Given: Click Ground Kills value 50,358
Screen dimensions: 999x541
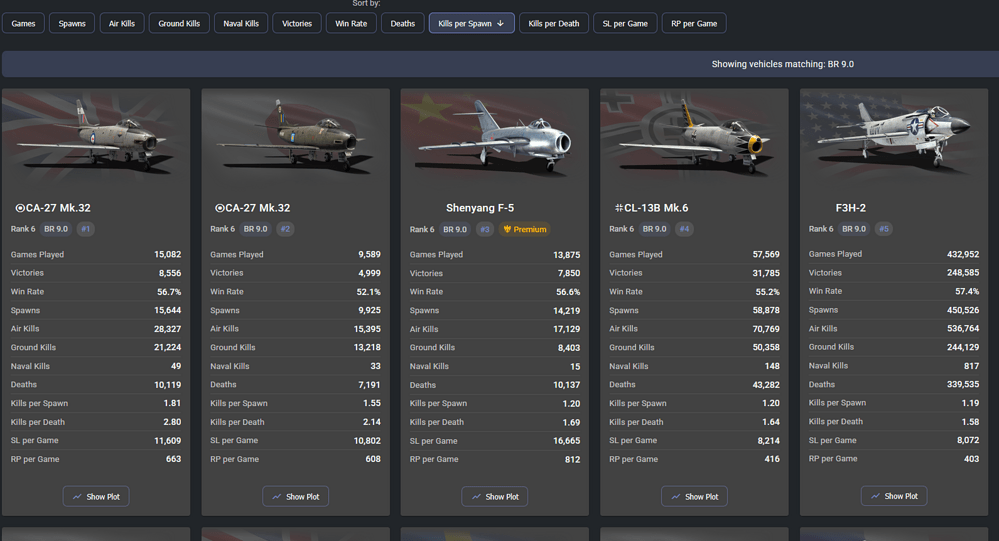Looking at the screenshot, I should tap(766, 347).
